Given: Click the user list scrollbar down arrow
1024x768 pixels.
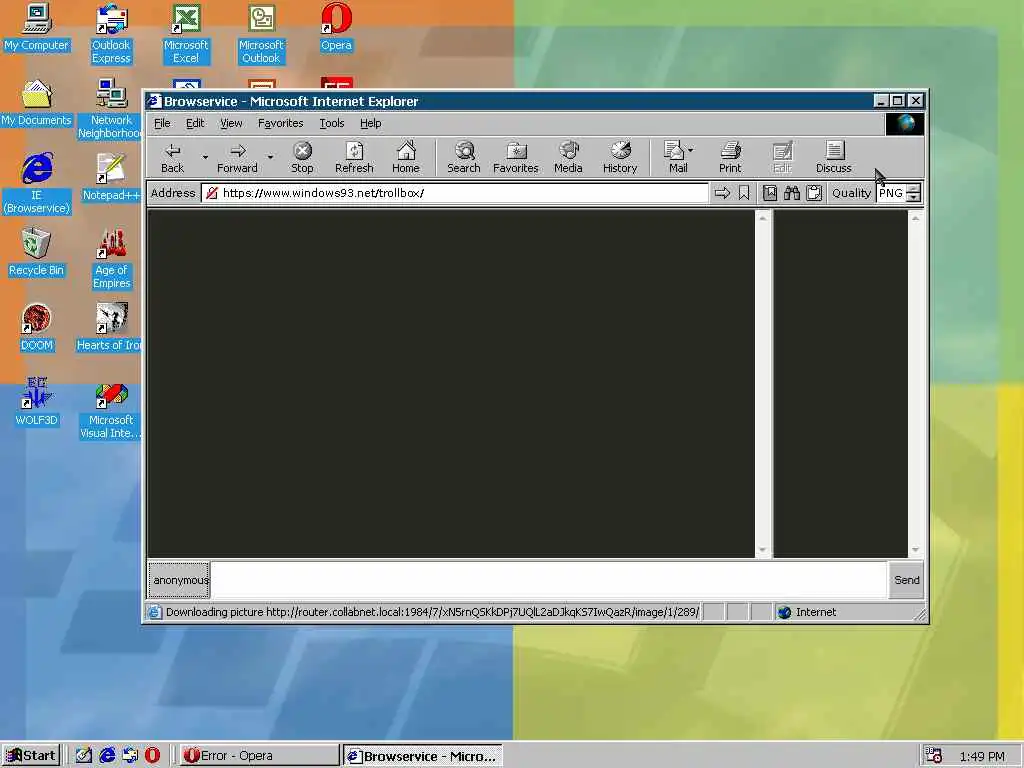Looking at the screenshot, I should pos(916,550).
